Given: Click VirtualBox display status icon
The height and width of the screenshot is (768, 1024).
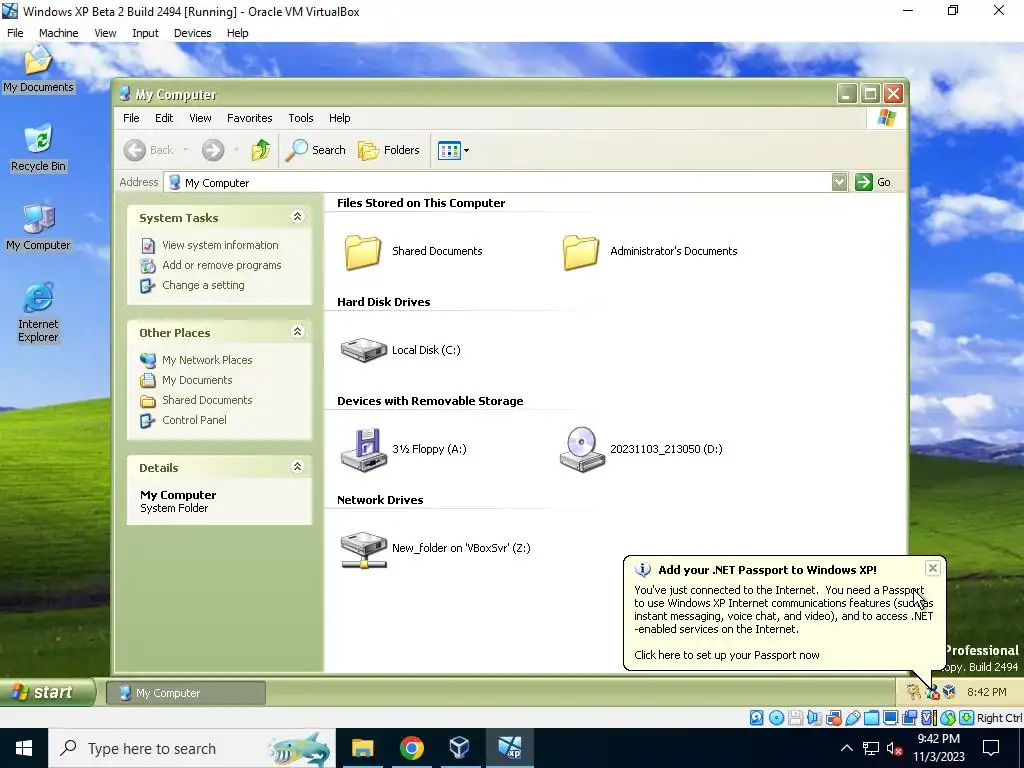Looking at the screenshot, I should [890, 718].
